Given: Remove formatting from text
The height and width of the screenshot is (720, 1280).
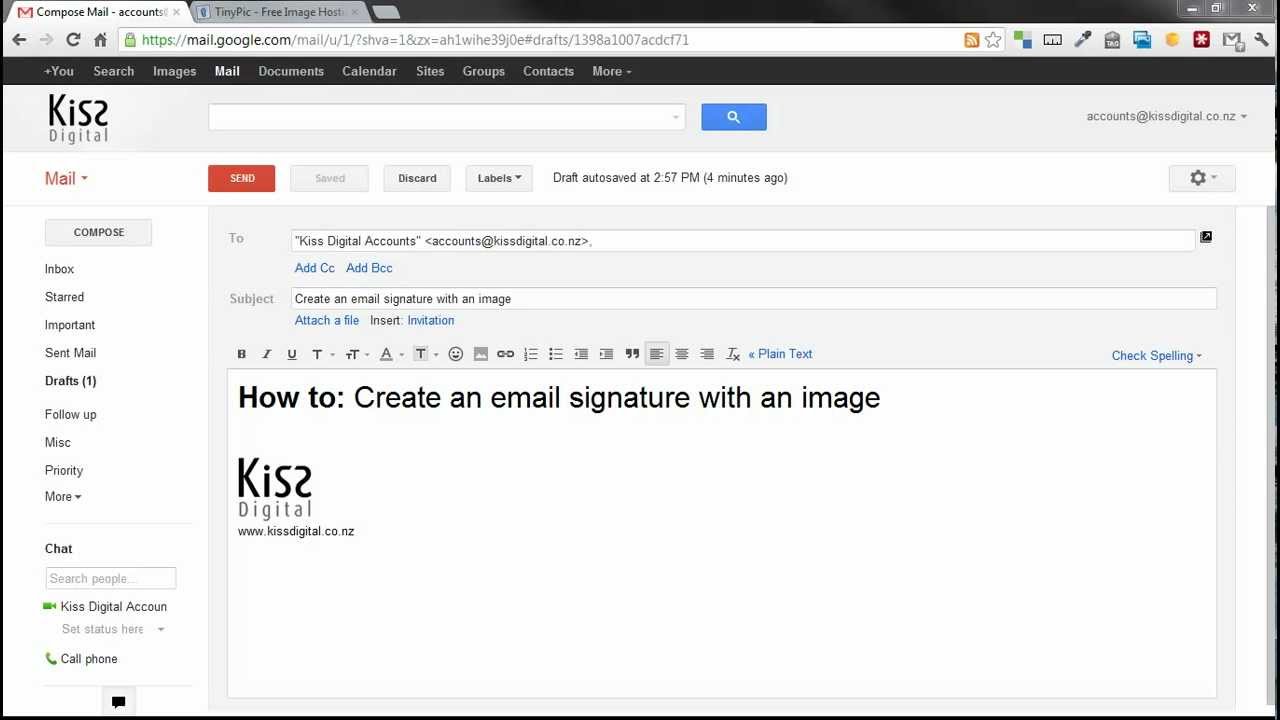Looking at the screenshot, I should (733, 354).
